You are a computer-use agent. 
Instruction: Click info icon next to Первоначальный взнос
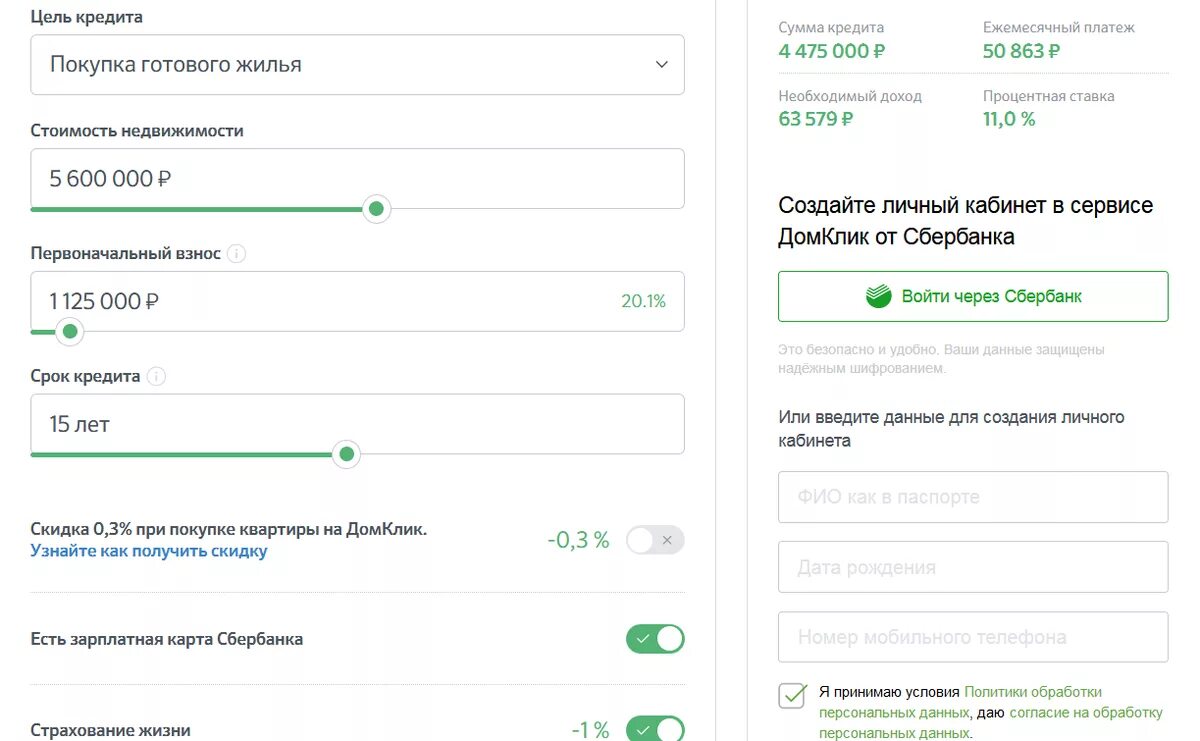(x=236, y=254)
